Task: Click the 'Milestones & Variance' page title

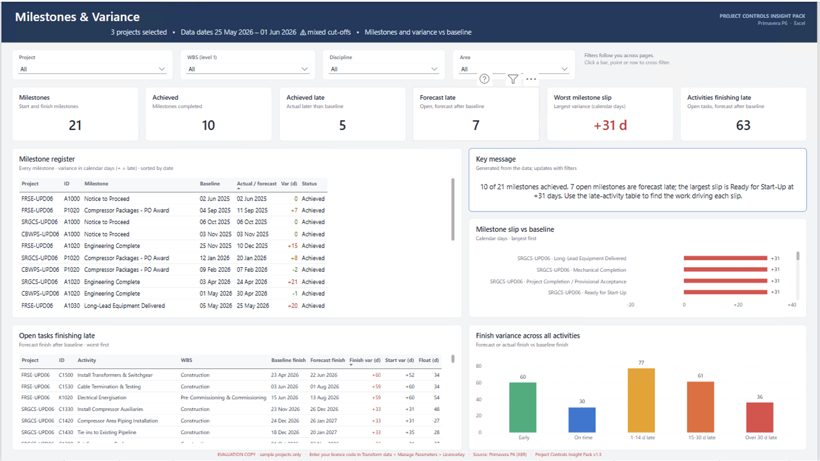Action: tap(77, 17)
